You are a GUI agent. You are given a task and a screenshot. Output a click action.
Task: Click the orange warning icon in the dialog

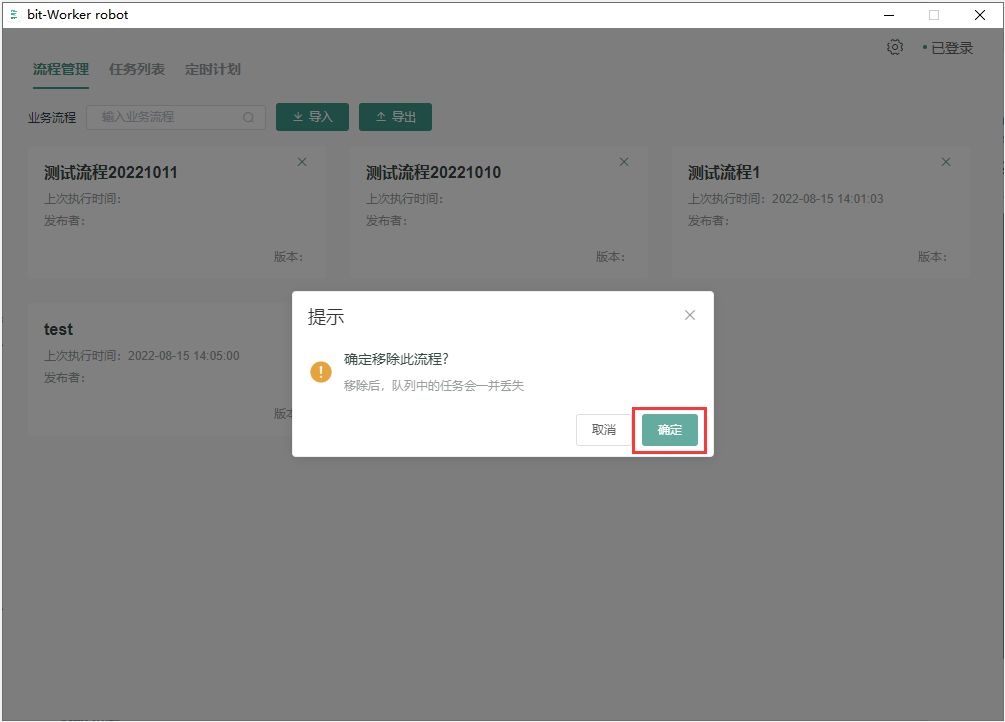point(320,372)
